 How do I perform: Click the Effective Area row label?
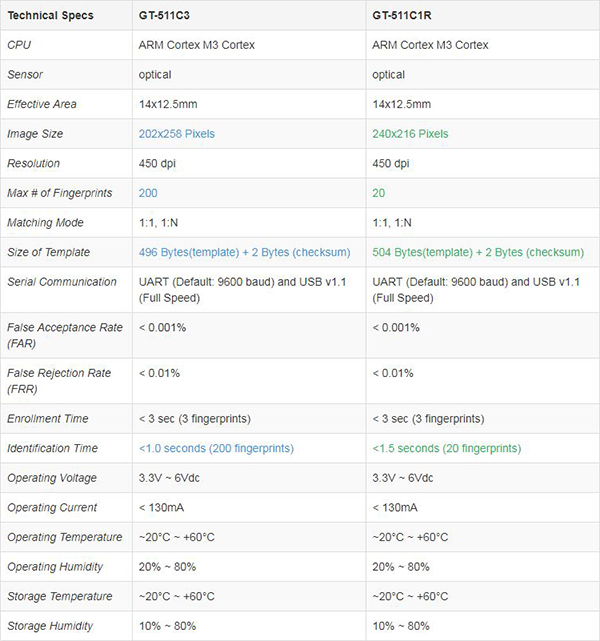click(x=42, y=104)
